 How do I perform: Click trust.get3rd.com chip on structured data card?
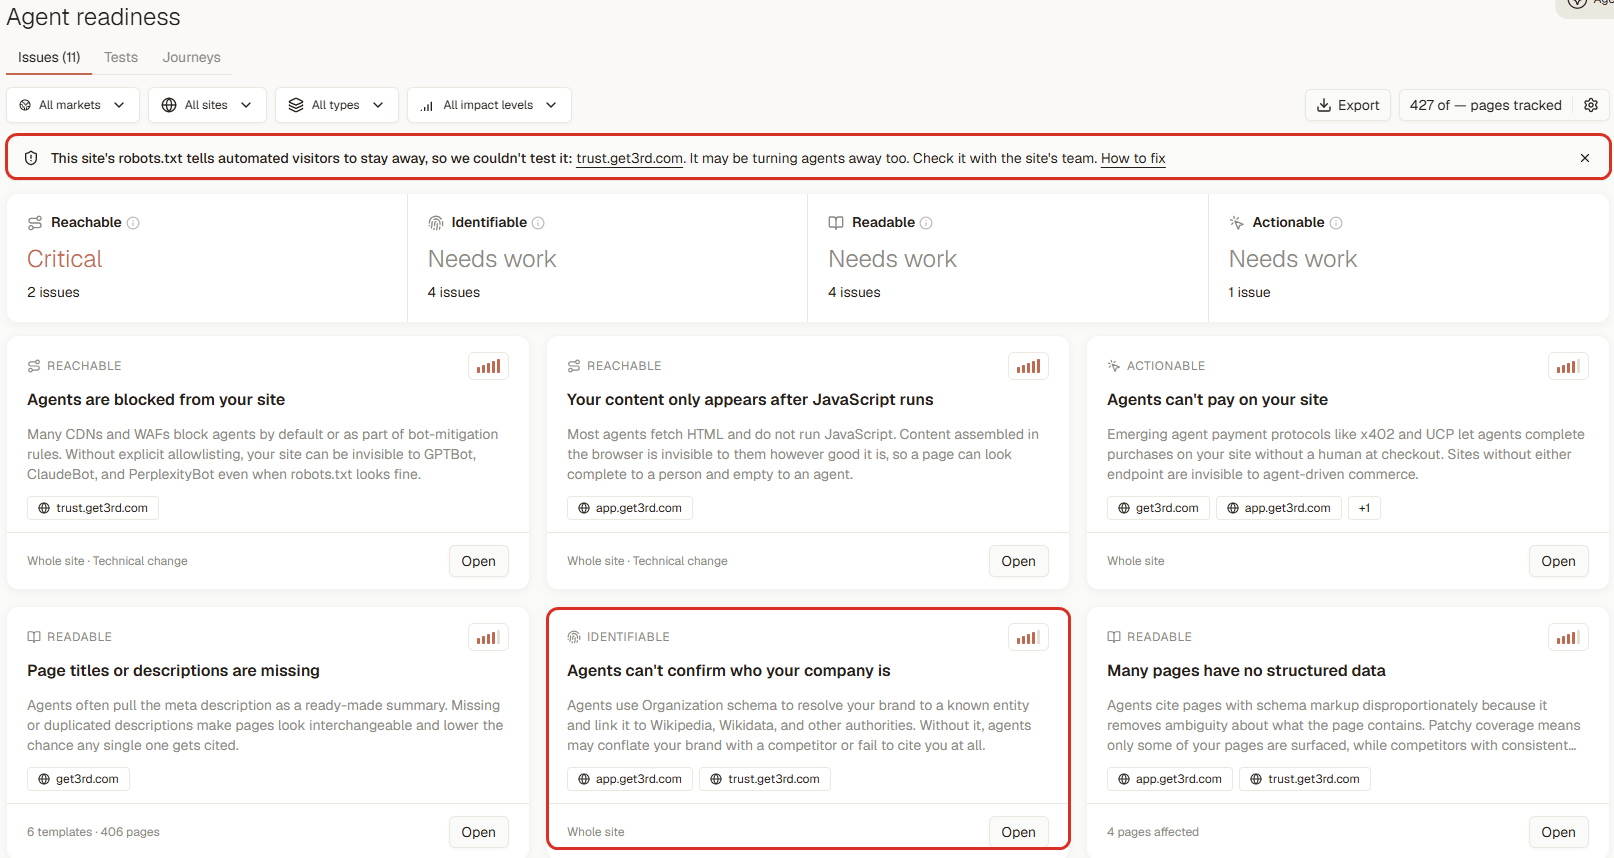(x=1305, y=779)
